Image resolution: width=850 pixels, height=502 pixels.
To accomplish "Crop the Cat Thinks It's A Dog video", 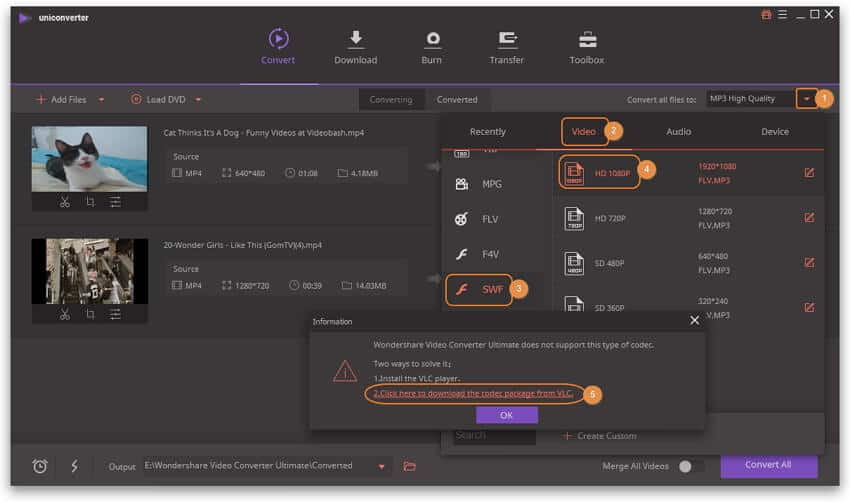I will point(90,202).
